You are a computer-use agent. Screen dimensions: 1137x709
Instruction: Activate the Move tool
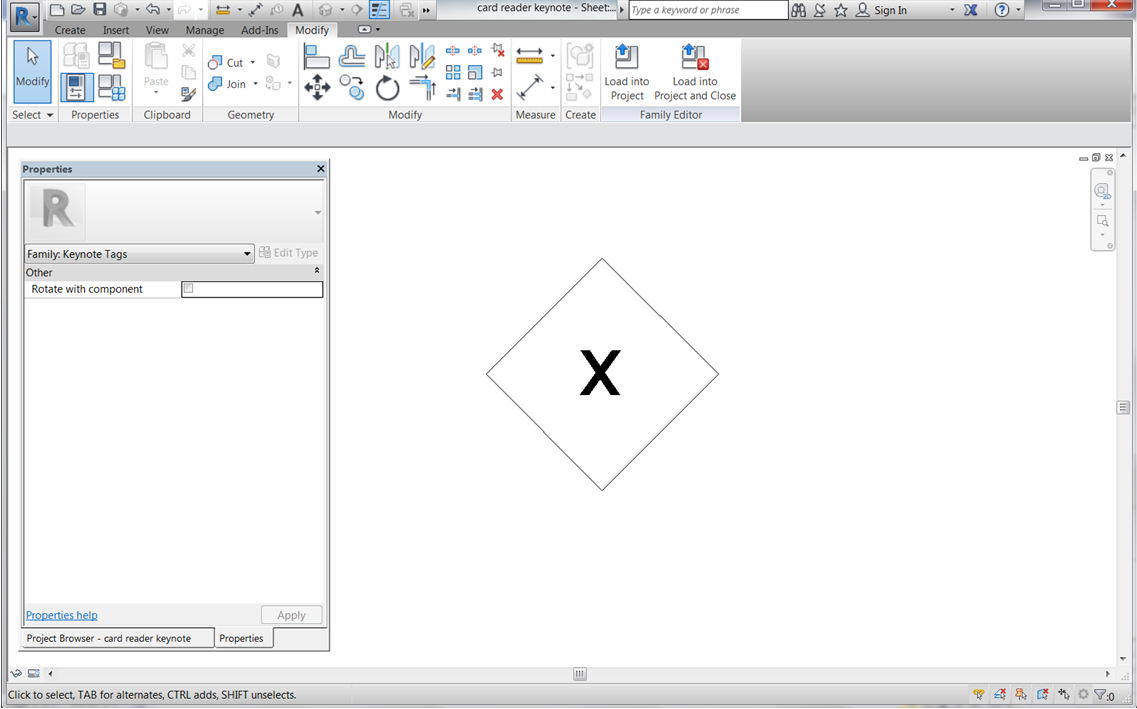click(317, 88)
